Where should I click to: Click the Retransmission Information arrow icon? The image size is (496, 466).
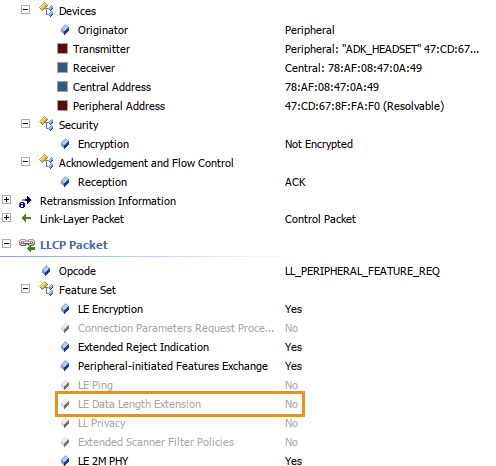click(x=25, y=201)
